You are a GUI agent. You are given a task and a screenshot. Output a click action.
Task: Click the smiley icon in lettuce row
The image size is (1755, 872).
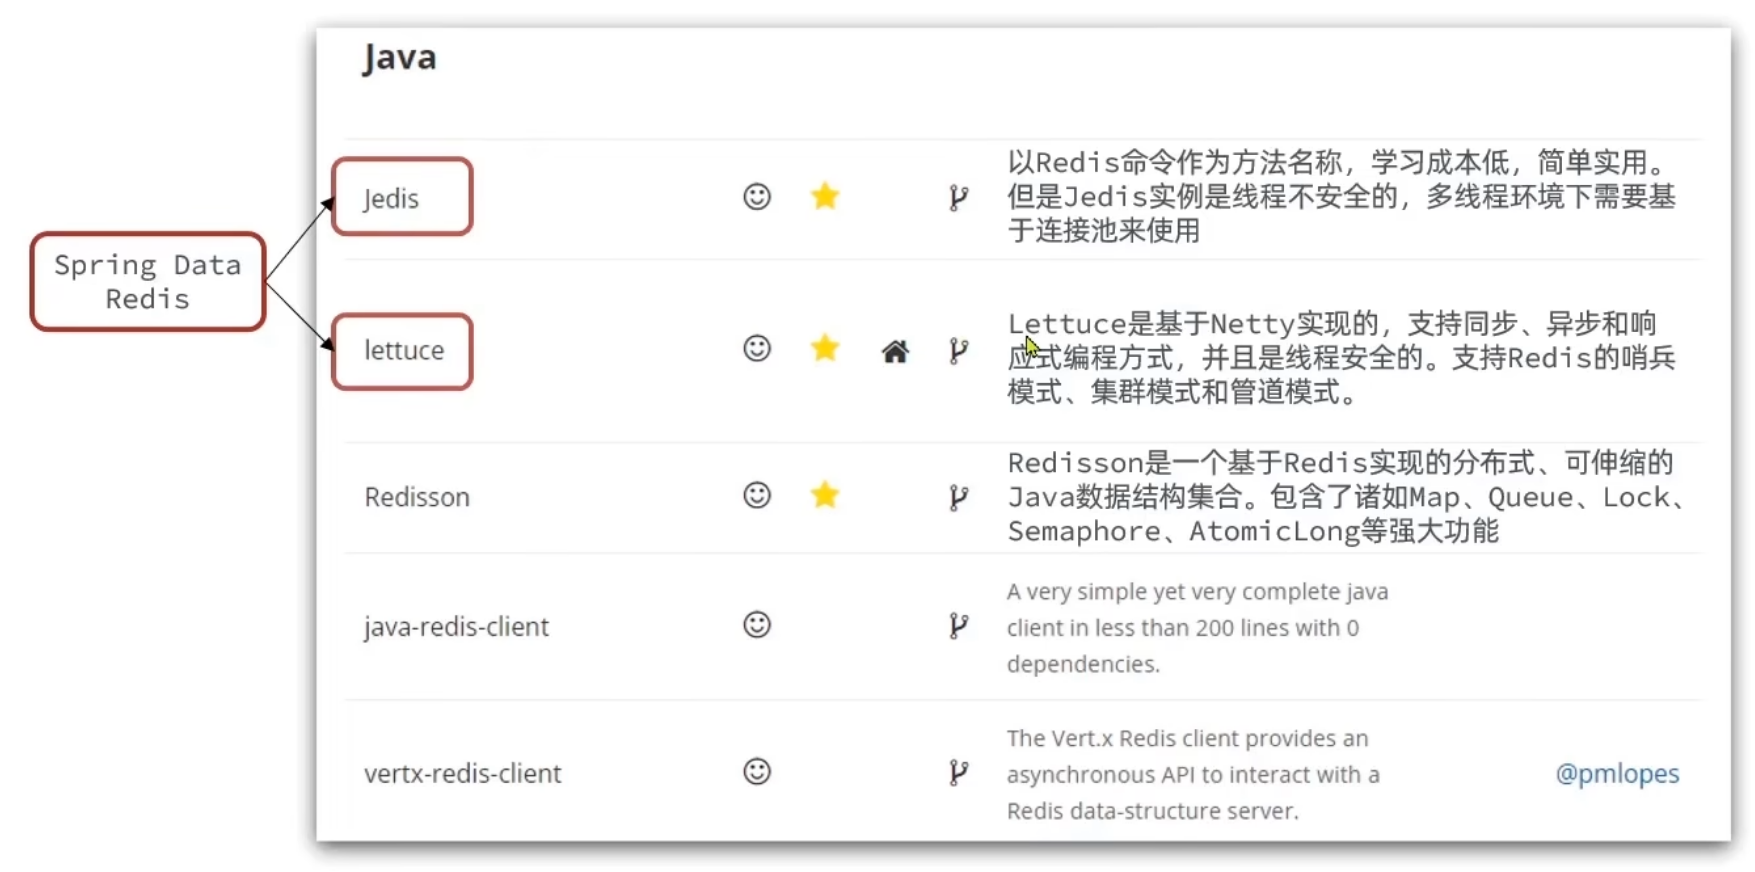[x=757, y=348]
